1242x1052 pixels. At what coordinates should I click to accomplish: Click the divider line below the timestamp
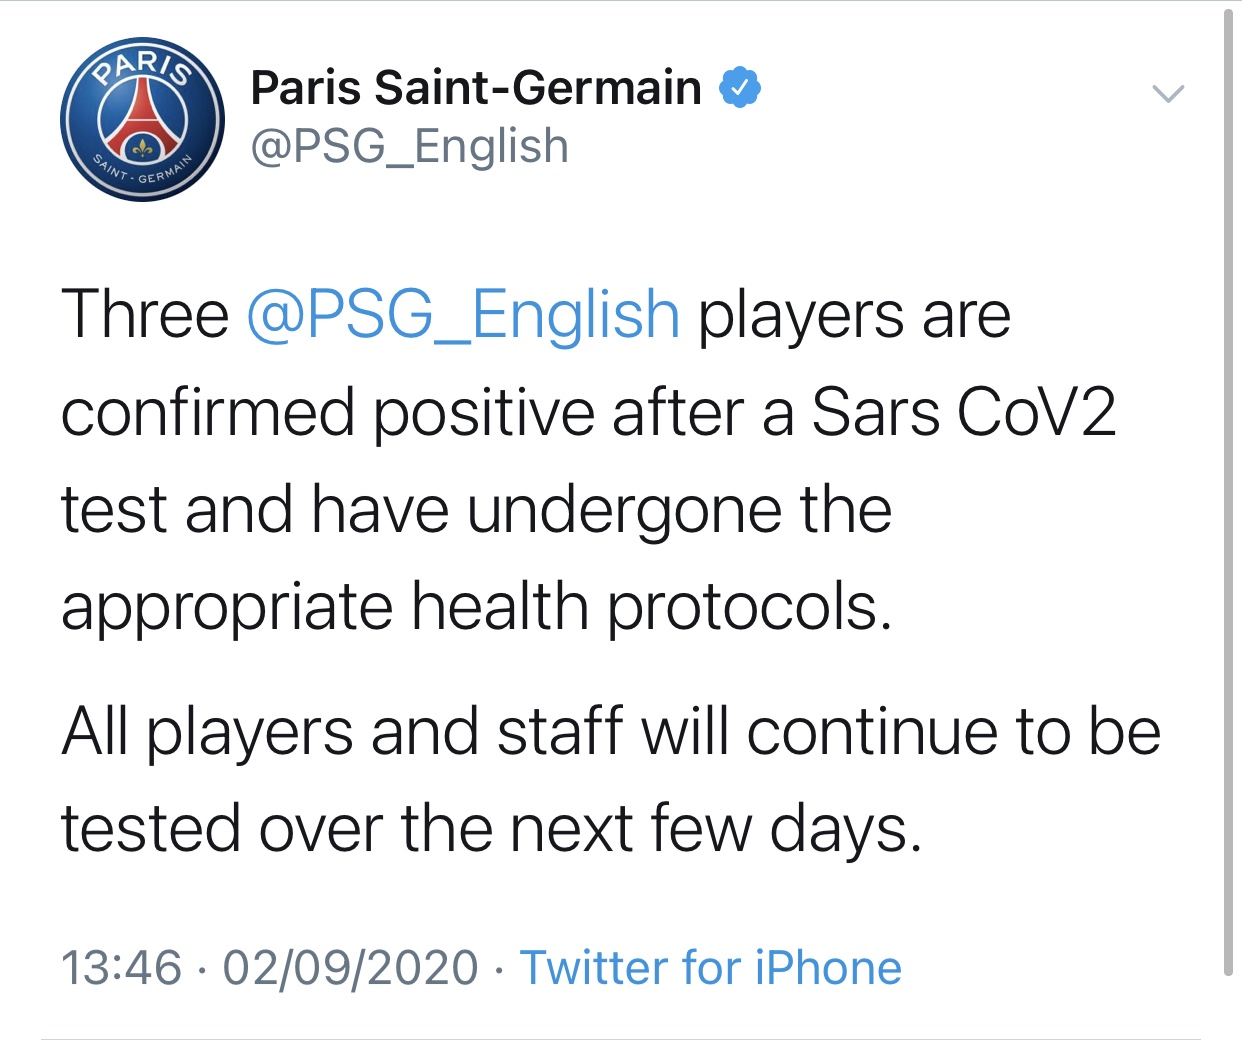point(620,1038)
